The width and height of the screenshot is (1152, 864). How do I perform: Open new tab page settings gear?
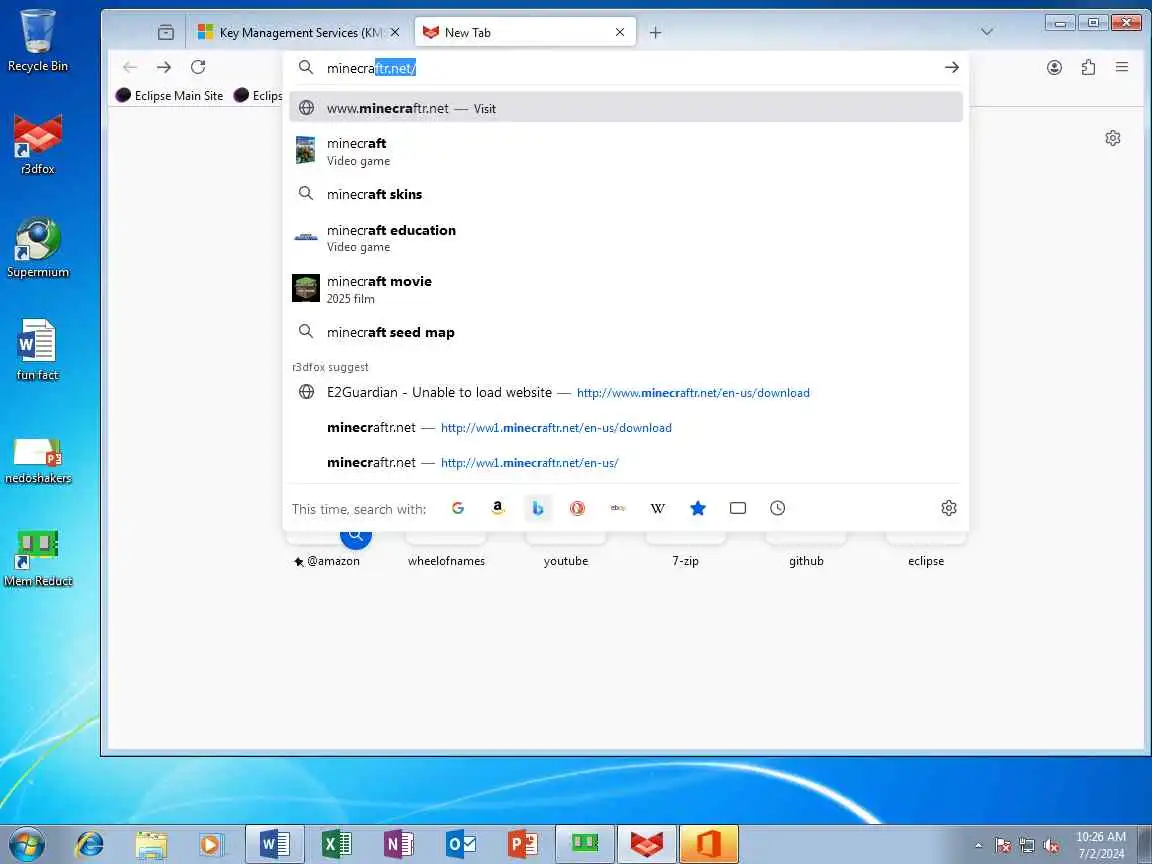[x=1113, y=138]
